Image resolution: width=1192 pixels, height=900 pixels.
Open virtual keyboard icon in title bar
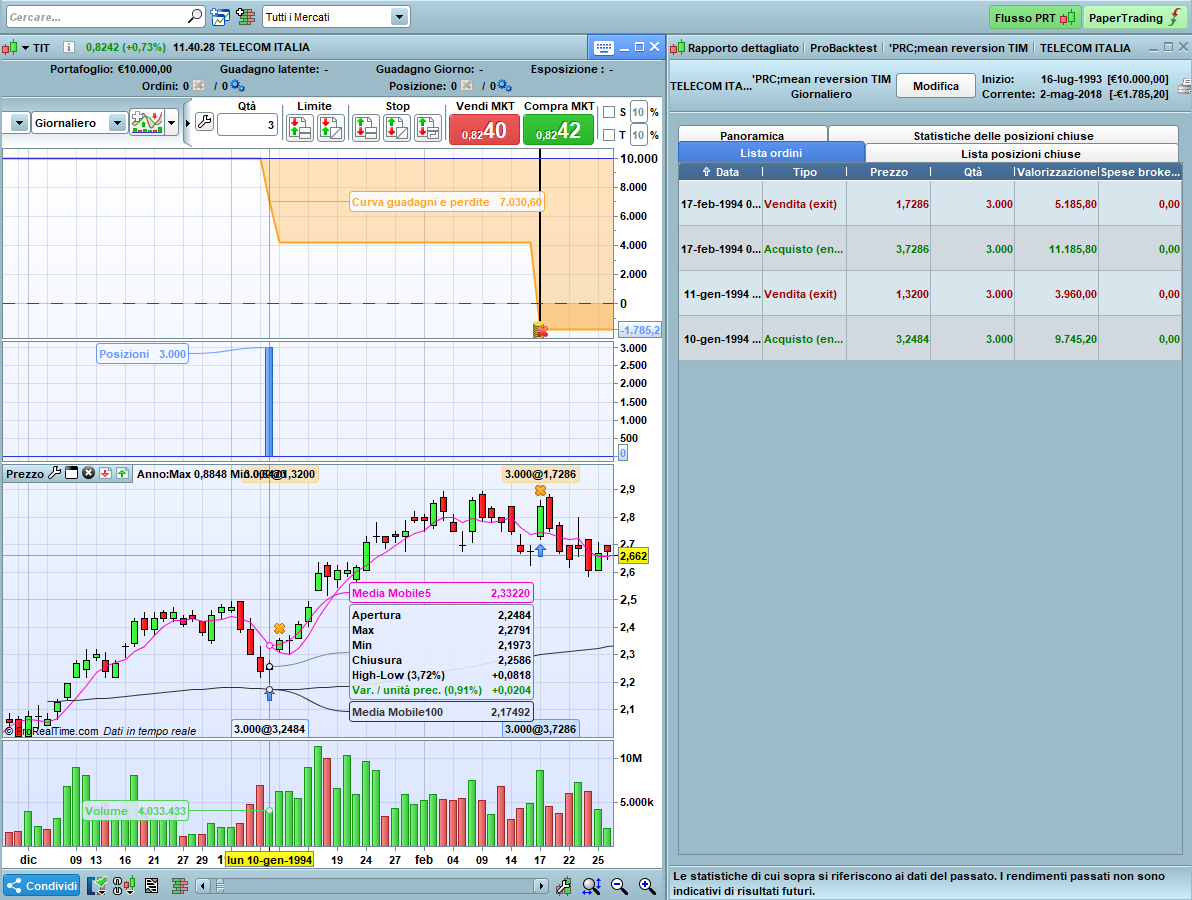pos(604,47)
